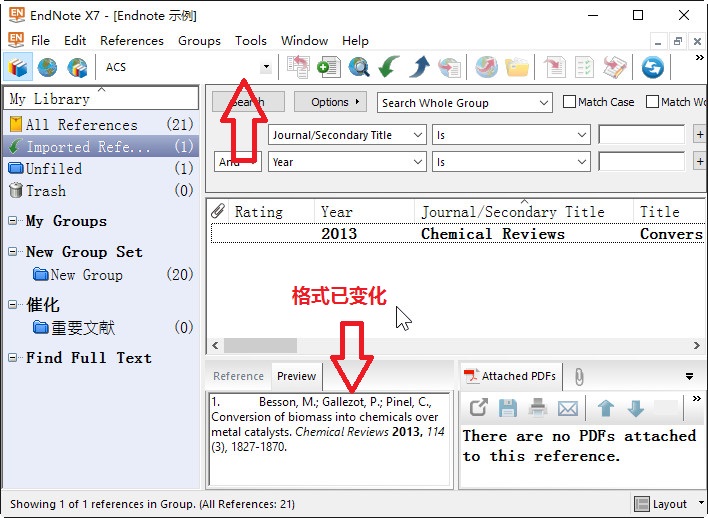Switch to the Preview tab
The image size is (708, 518).
(x=296, y=376)
